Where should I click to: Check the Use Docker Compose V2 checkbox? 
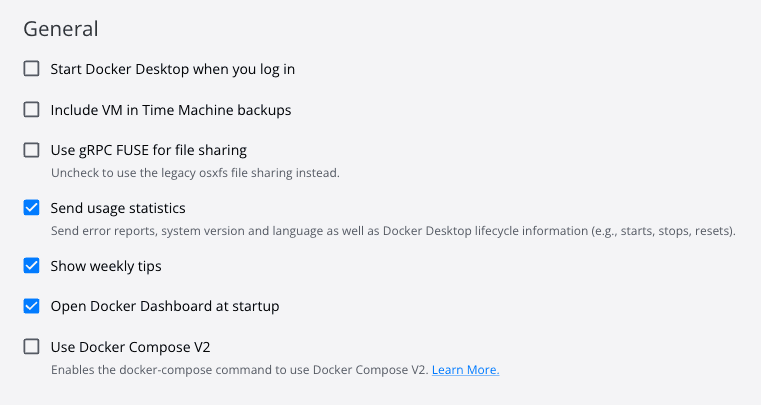(32, 347)
